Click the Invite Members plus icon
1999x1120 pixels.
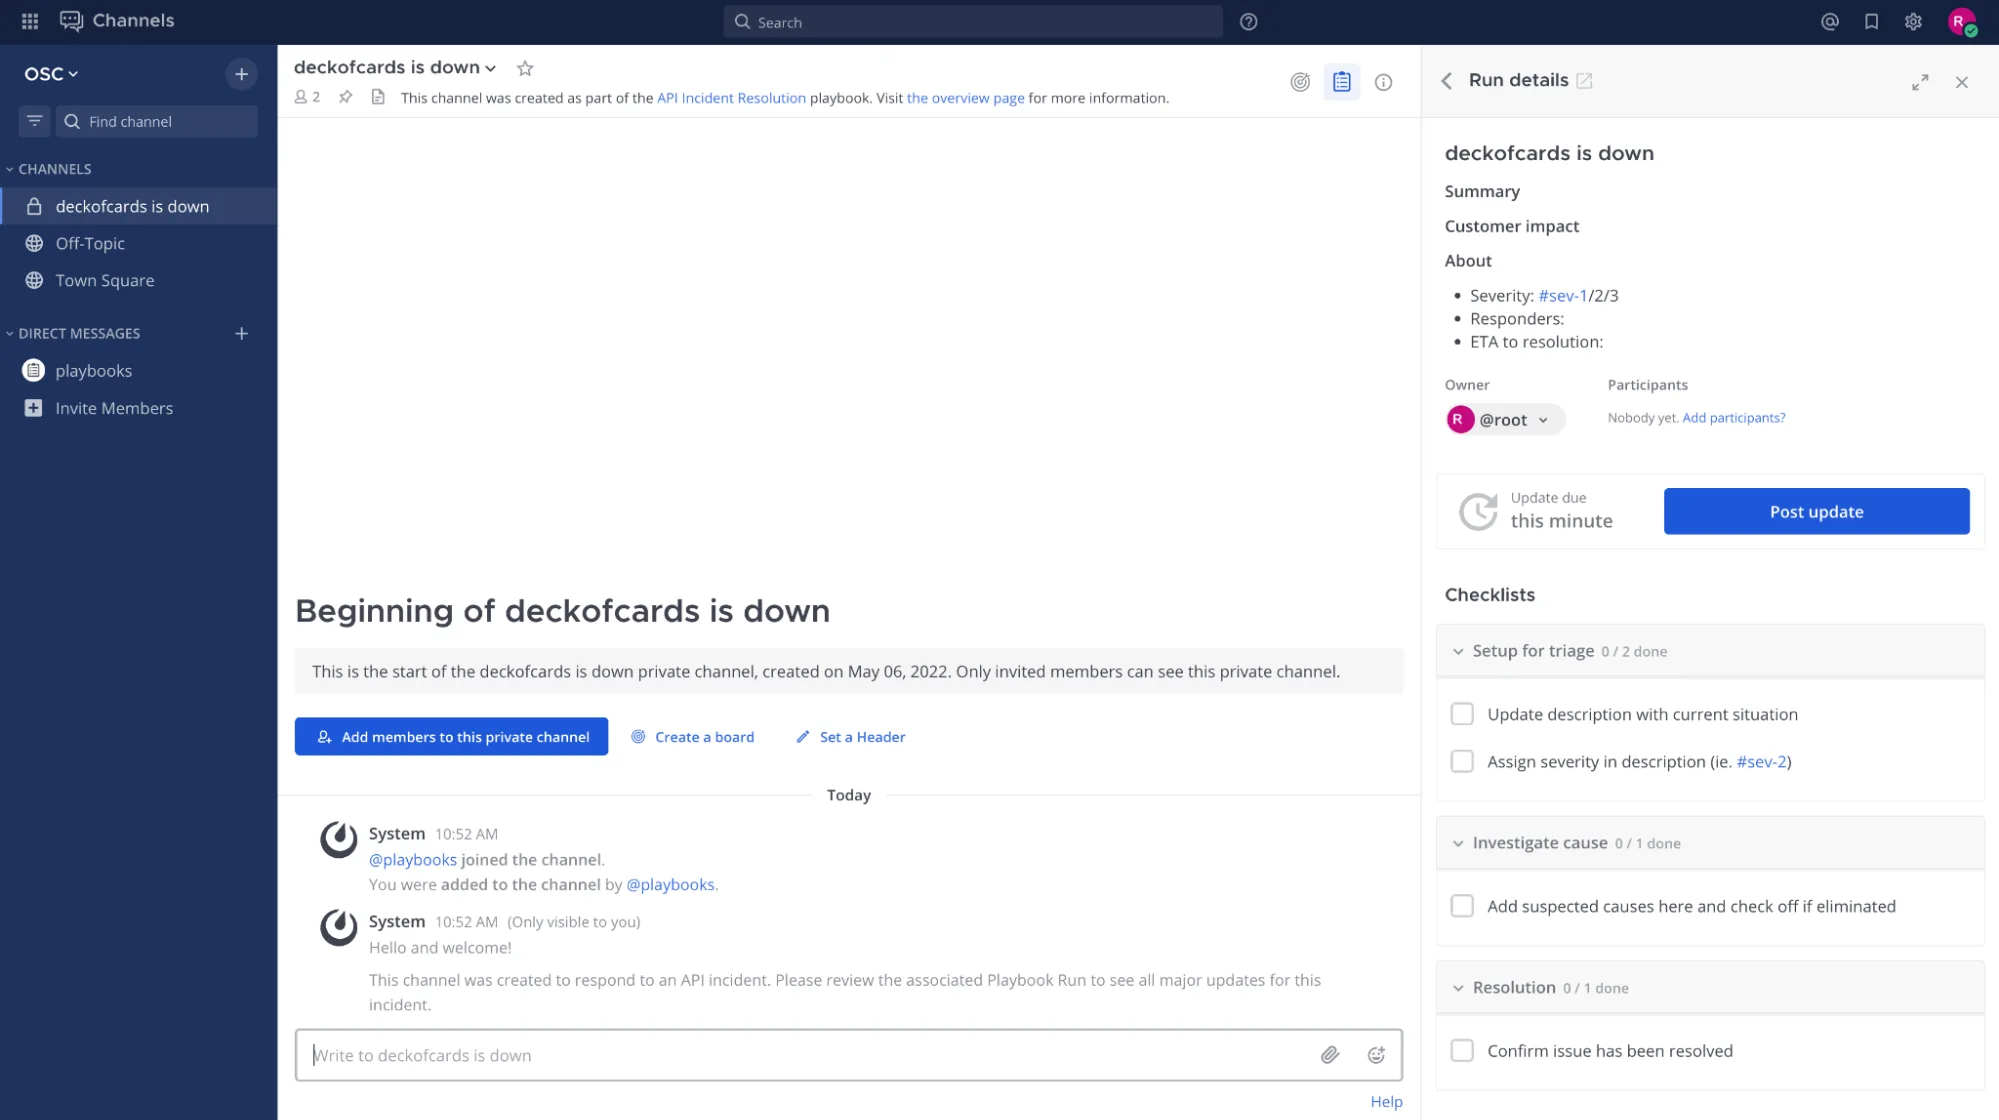click(34, 408)
